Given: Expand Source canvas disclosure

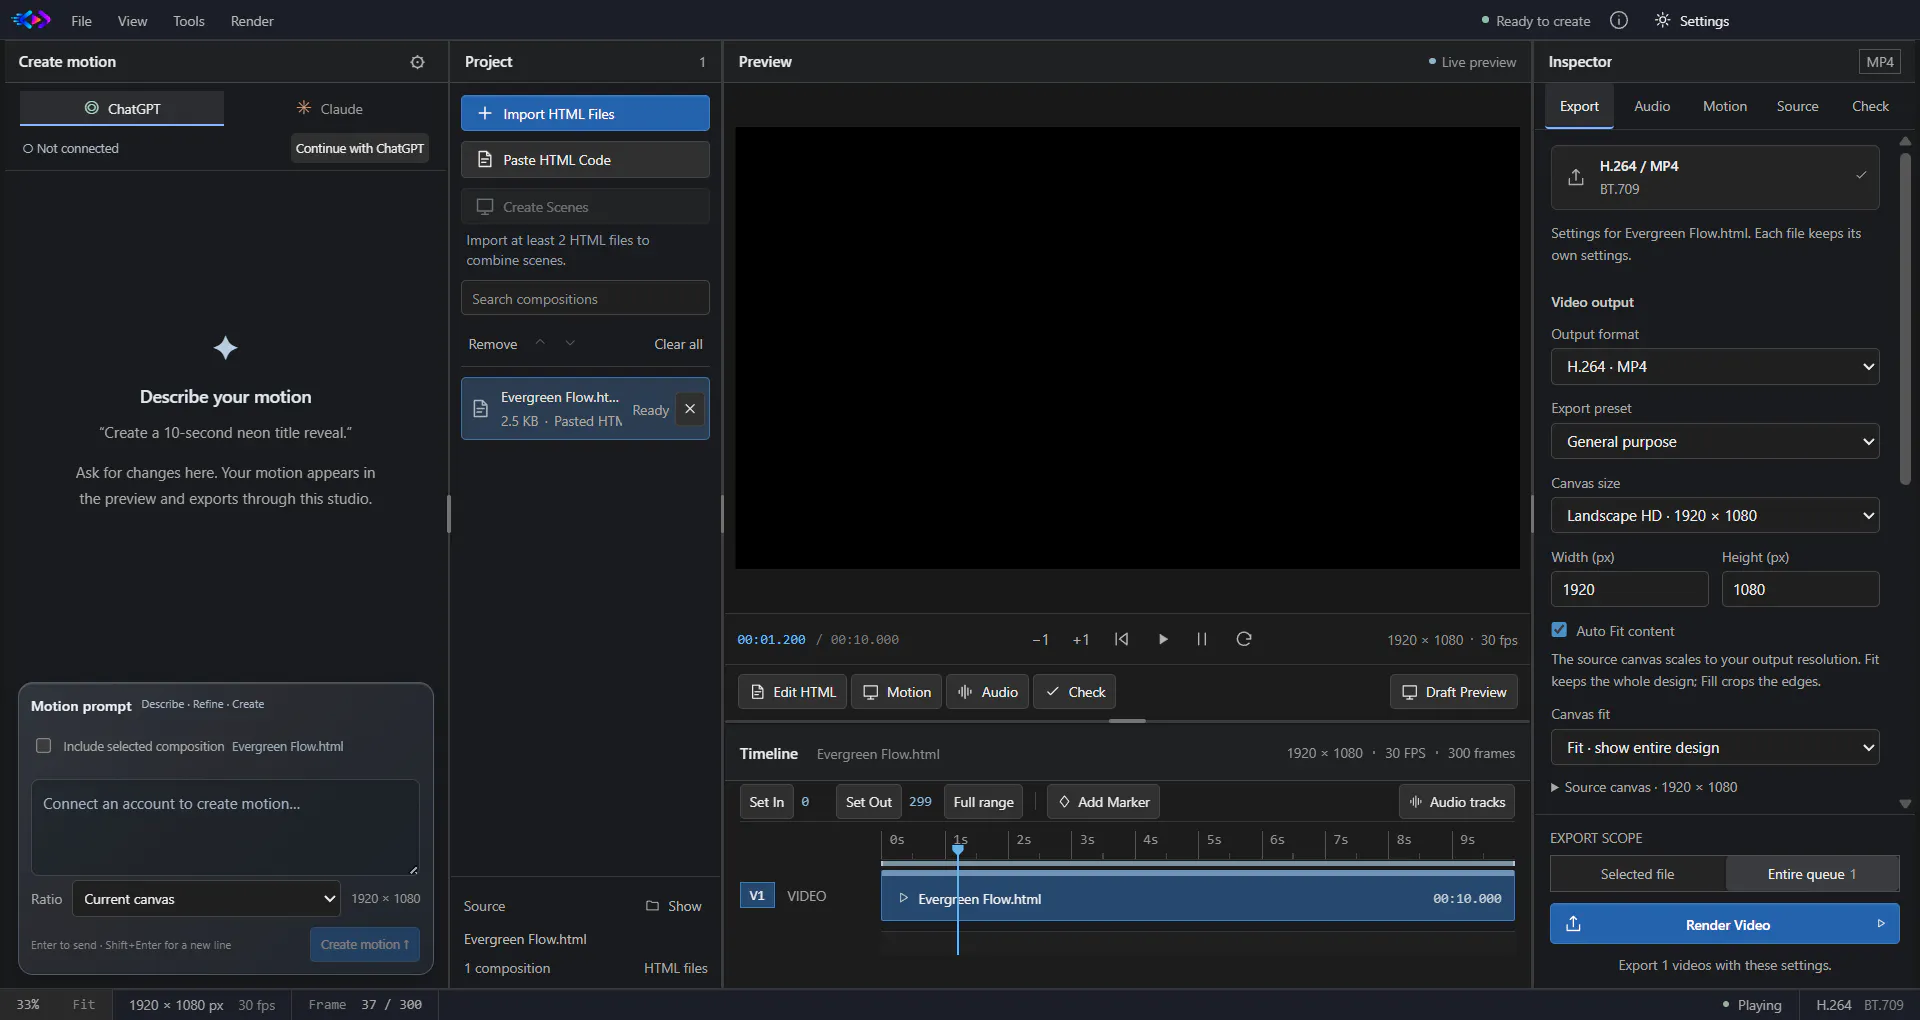Looking at the screenshot, I should pos(1644,787).
